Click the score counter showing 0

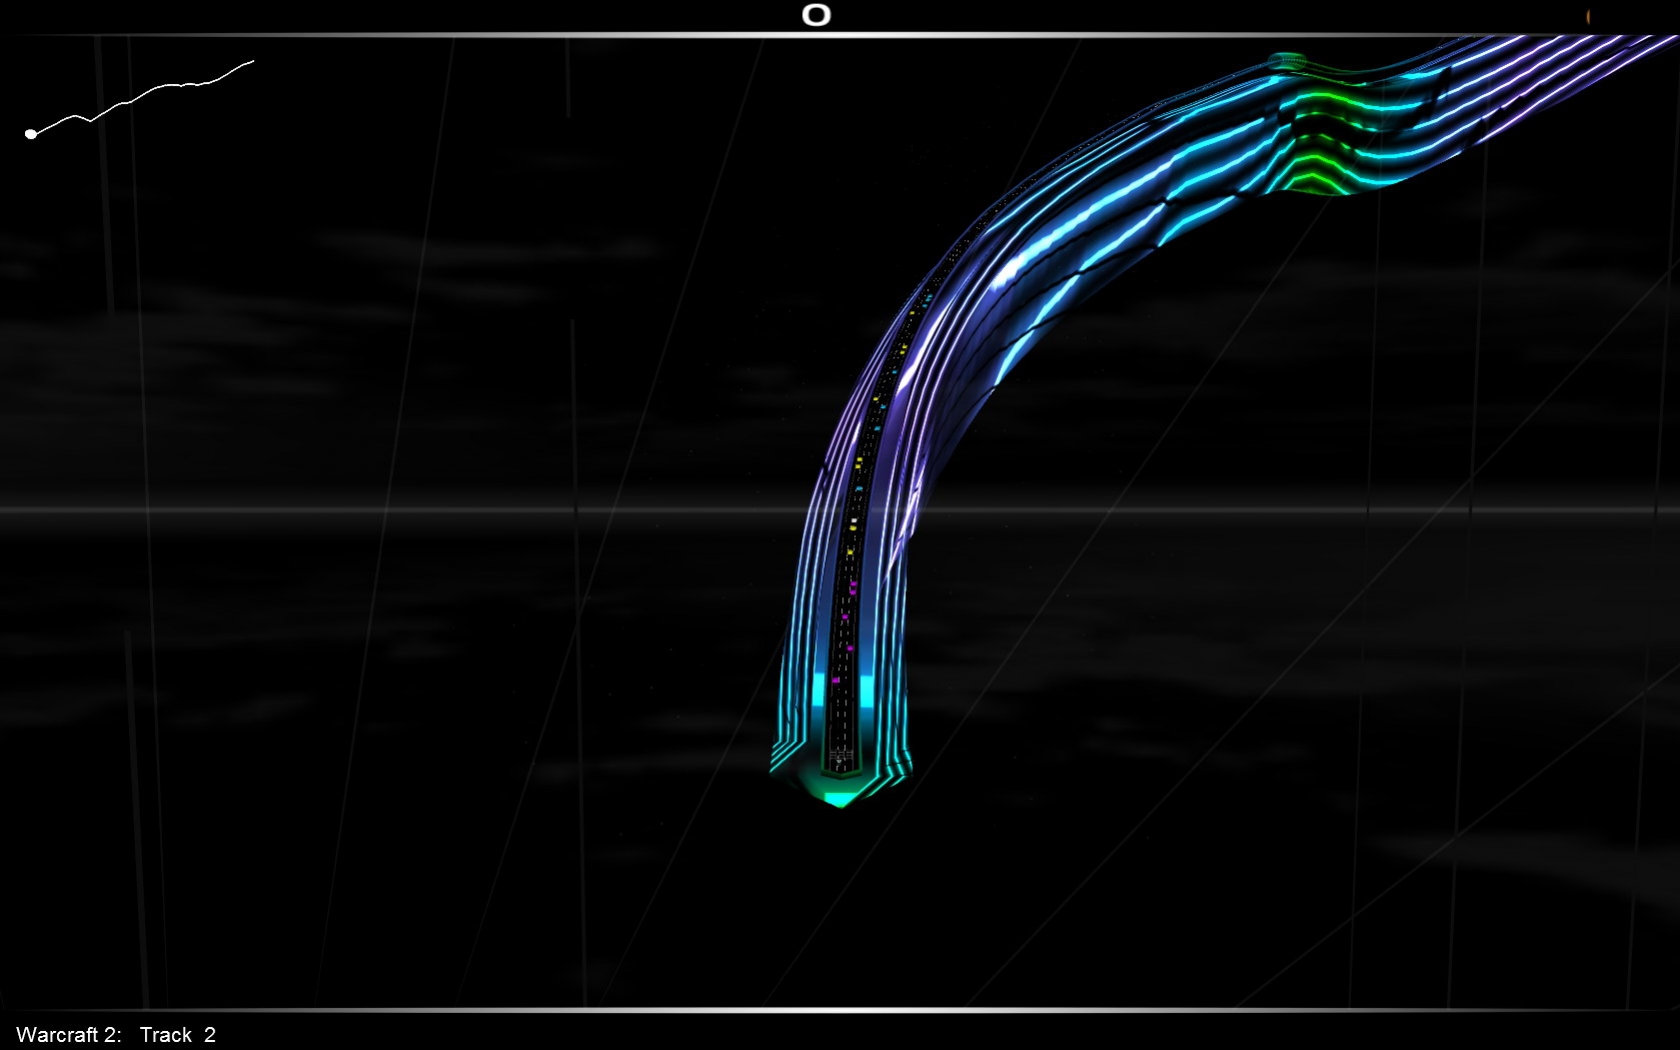[816, 15]
